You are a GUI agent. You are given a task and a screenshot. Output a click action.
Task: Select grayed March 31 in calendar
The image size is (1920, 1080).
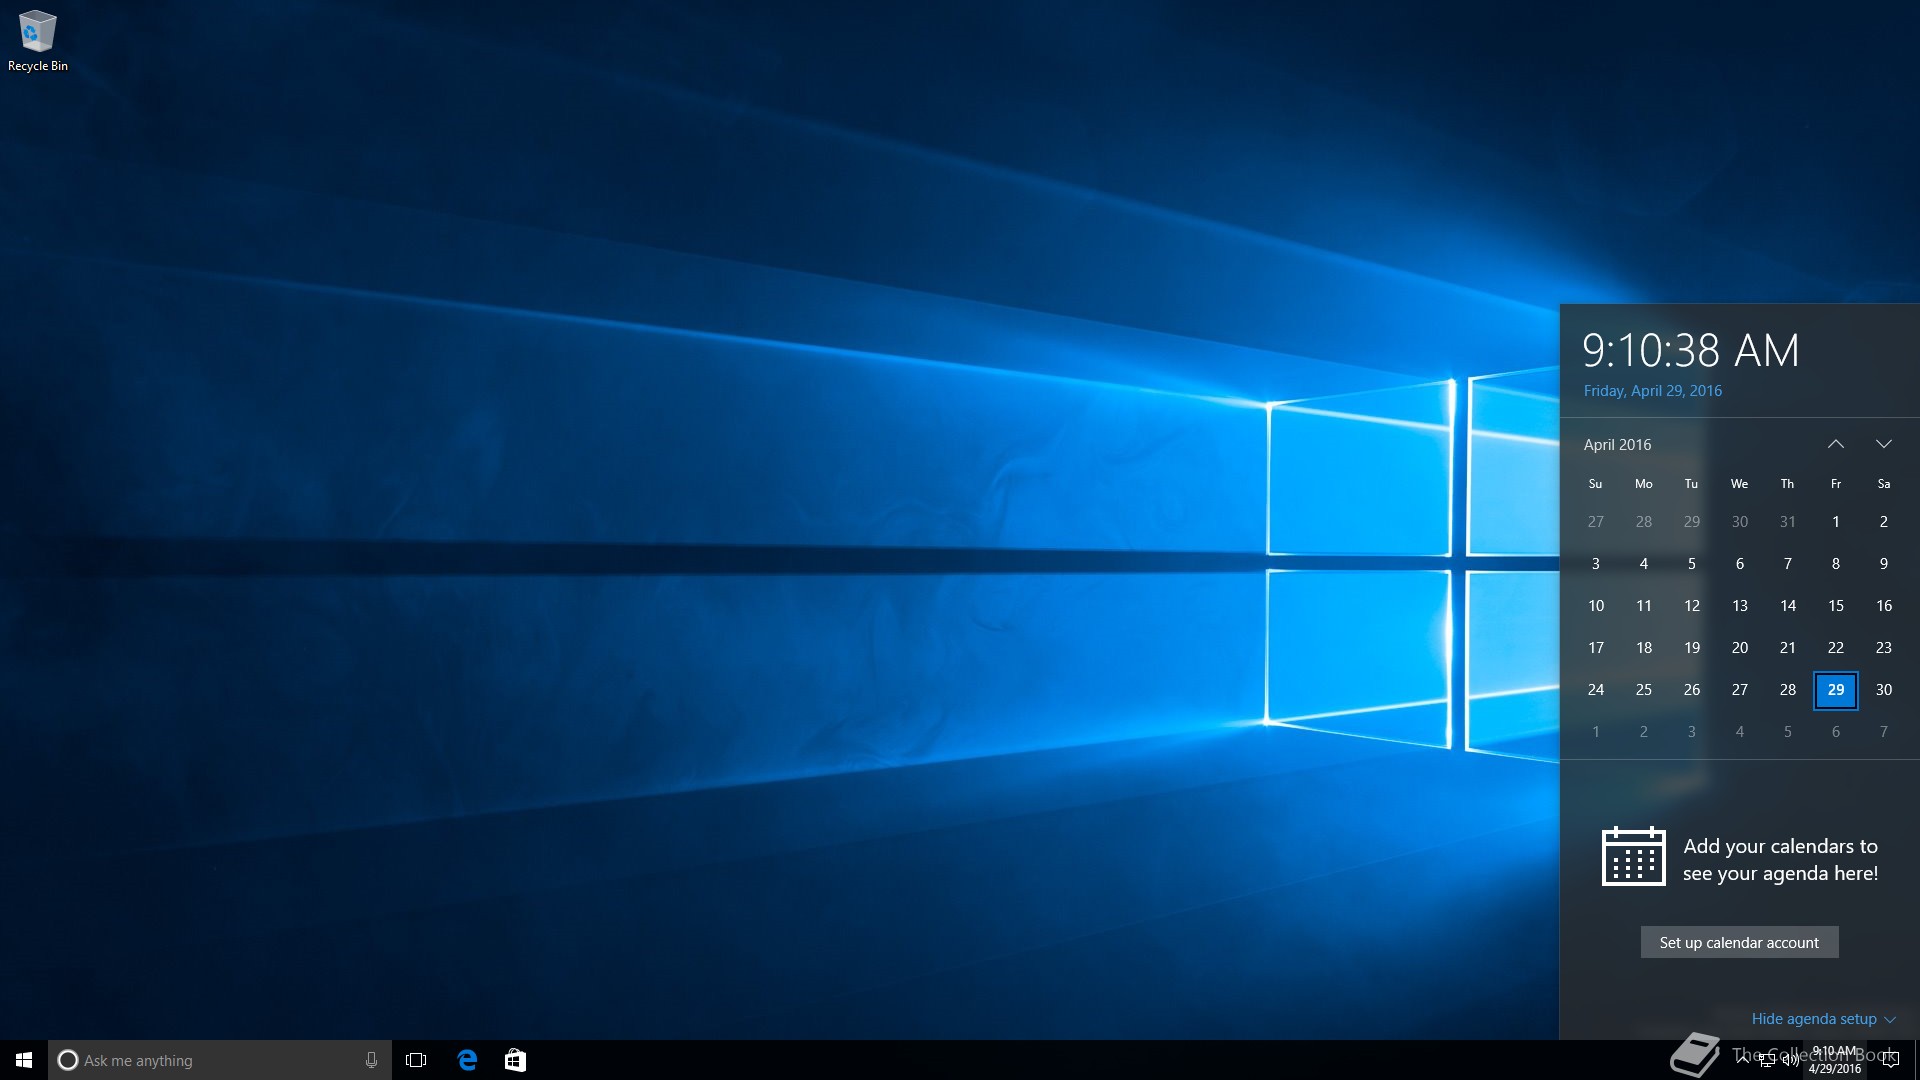1788,522
